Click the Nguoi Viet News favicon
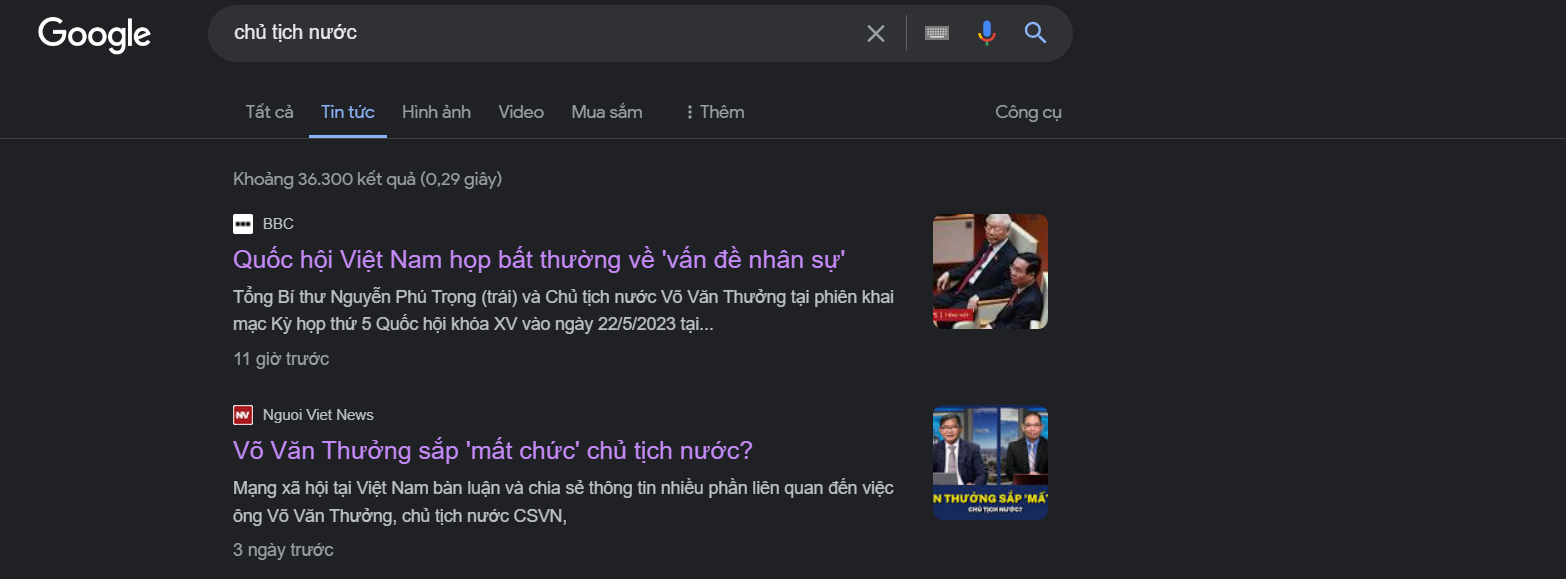Screen dimensions: 1566x579 coord(243,415)
